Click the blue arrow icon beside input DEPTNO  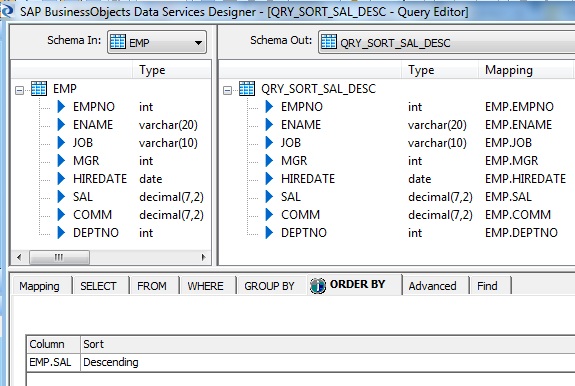(x=61, y=232)
